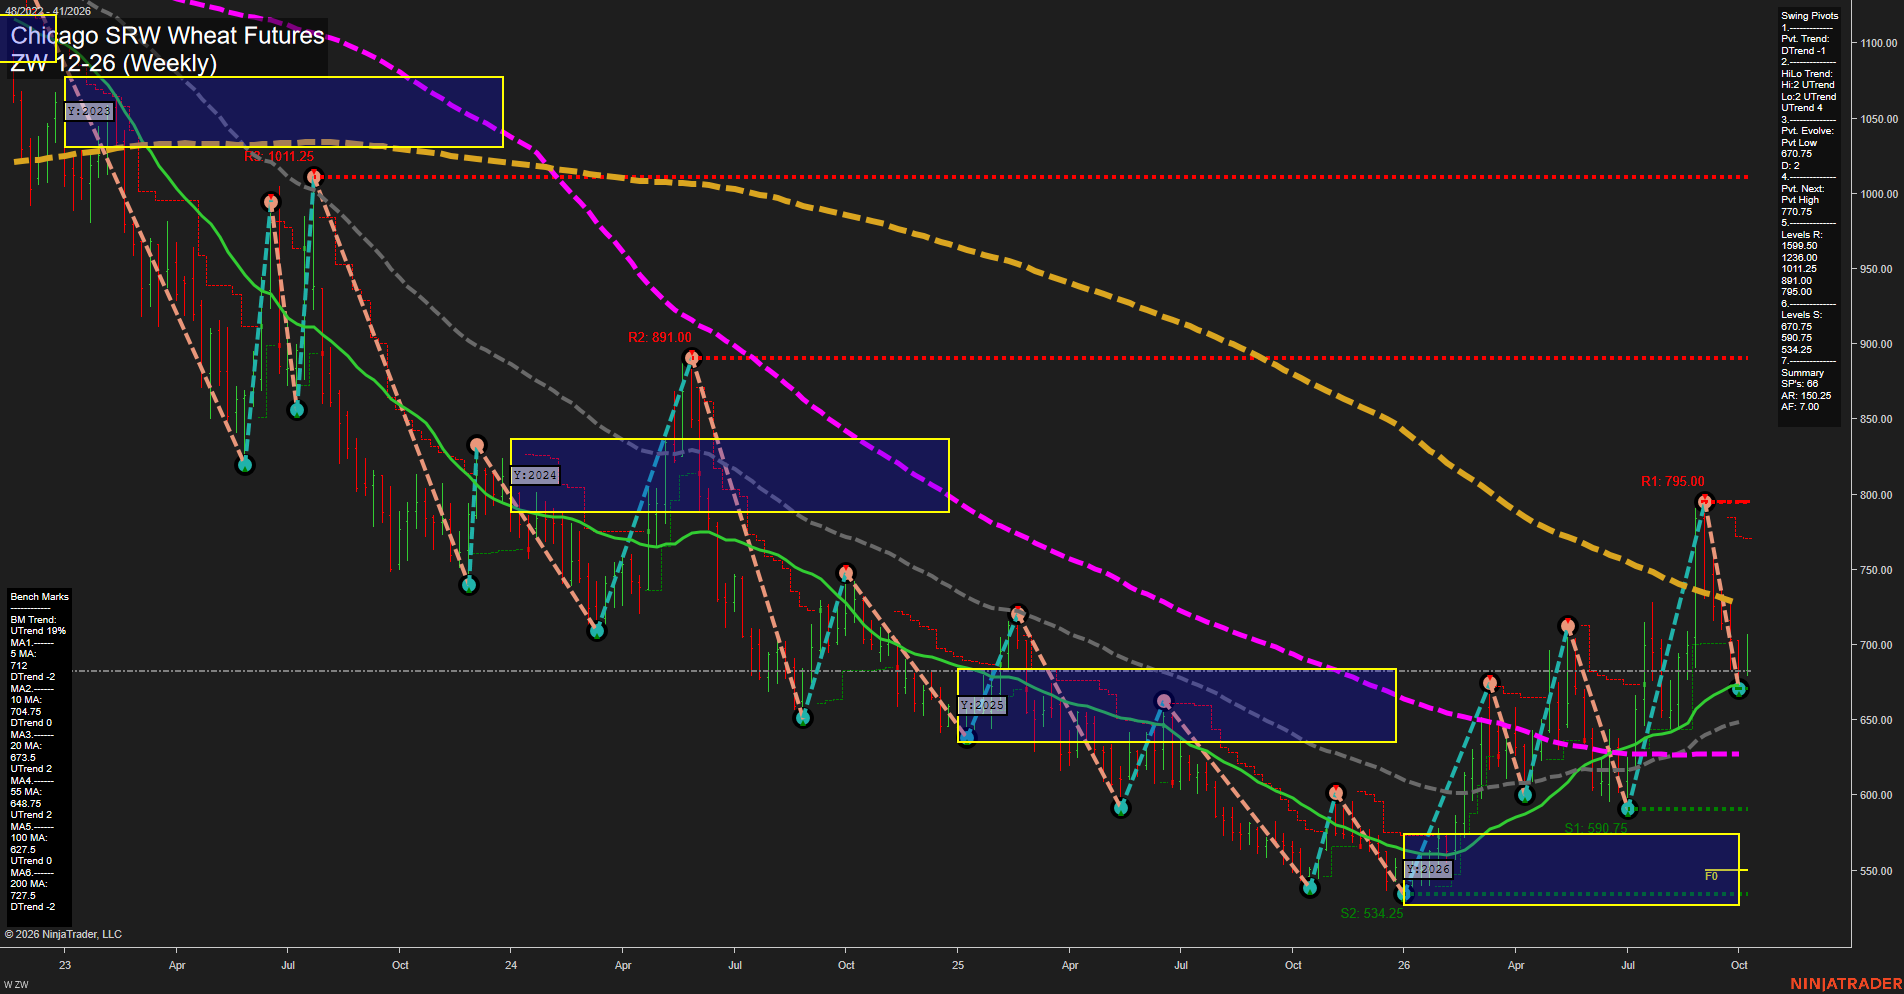1904x994 pixels.
Task: Select the swing pivot high marker at R2
Action: tap(691, 358)
